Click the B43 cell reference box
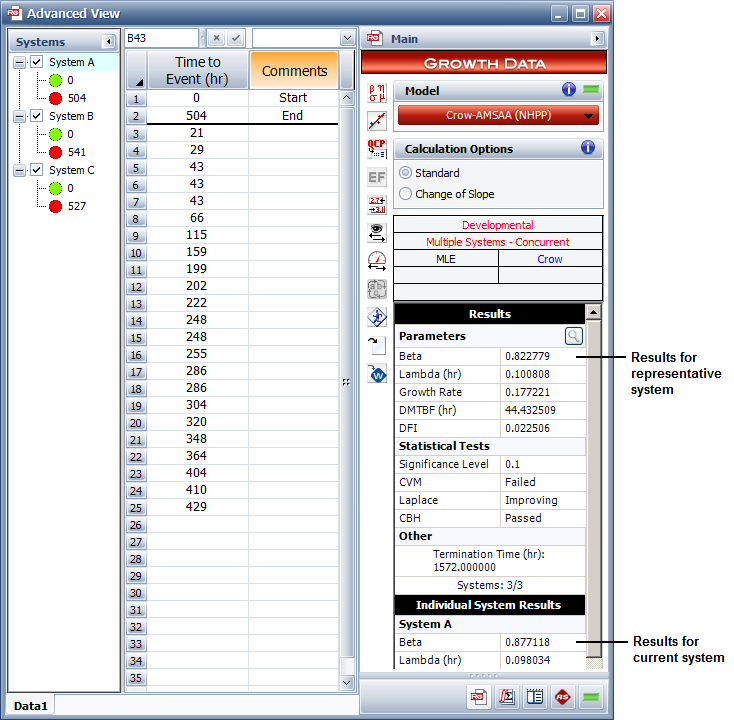The height and width of the screenshot is (720, 734). tap(161, 38)
